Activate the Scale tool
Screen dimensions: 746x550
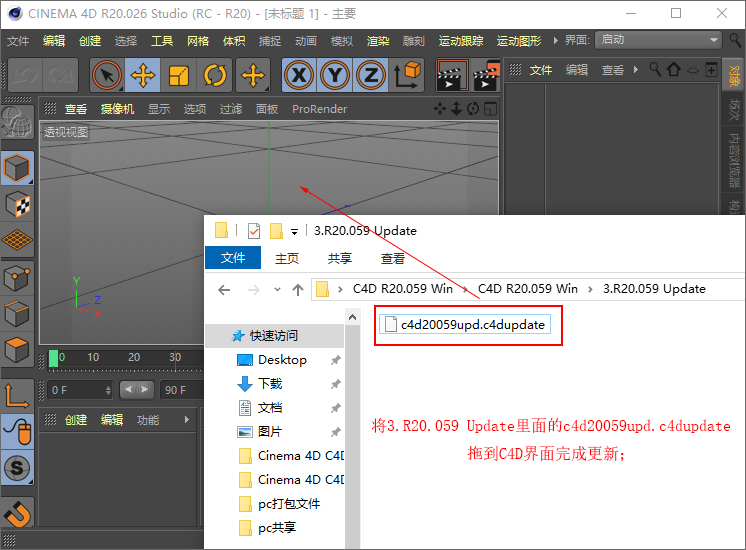click(178, 75)
